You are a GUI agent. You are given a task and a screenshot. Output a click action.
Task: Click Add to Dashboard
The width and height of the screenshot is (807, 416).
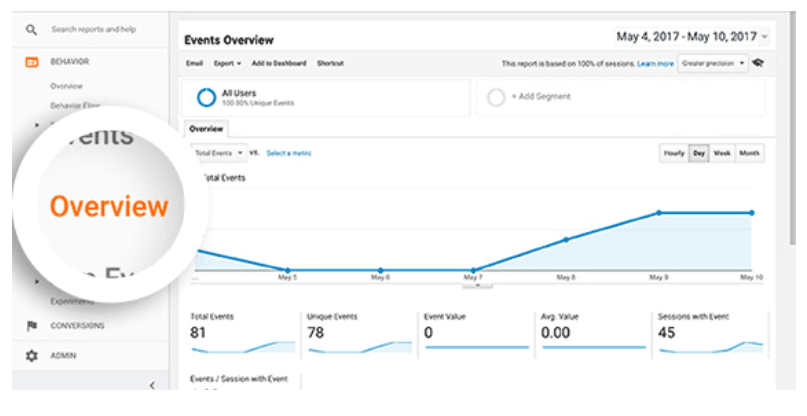click(x=279, y=63)
